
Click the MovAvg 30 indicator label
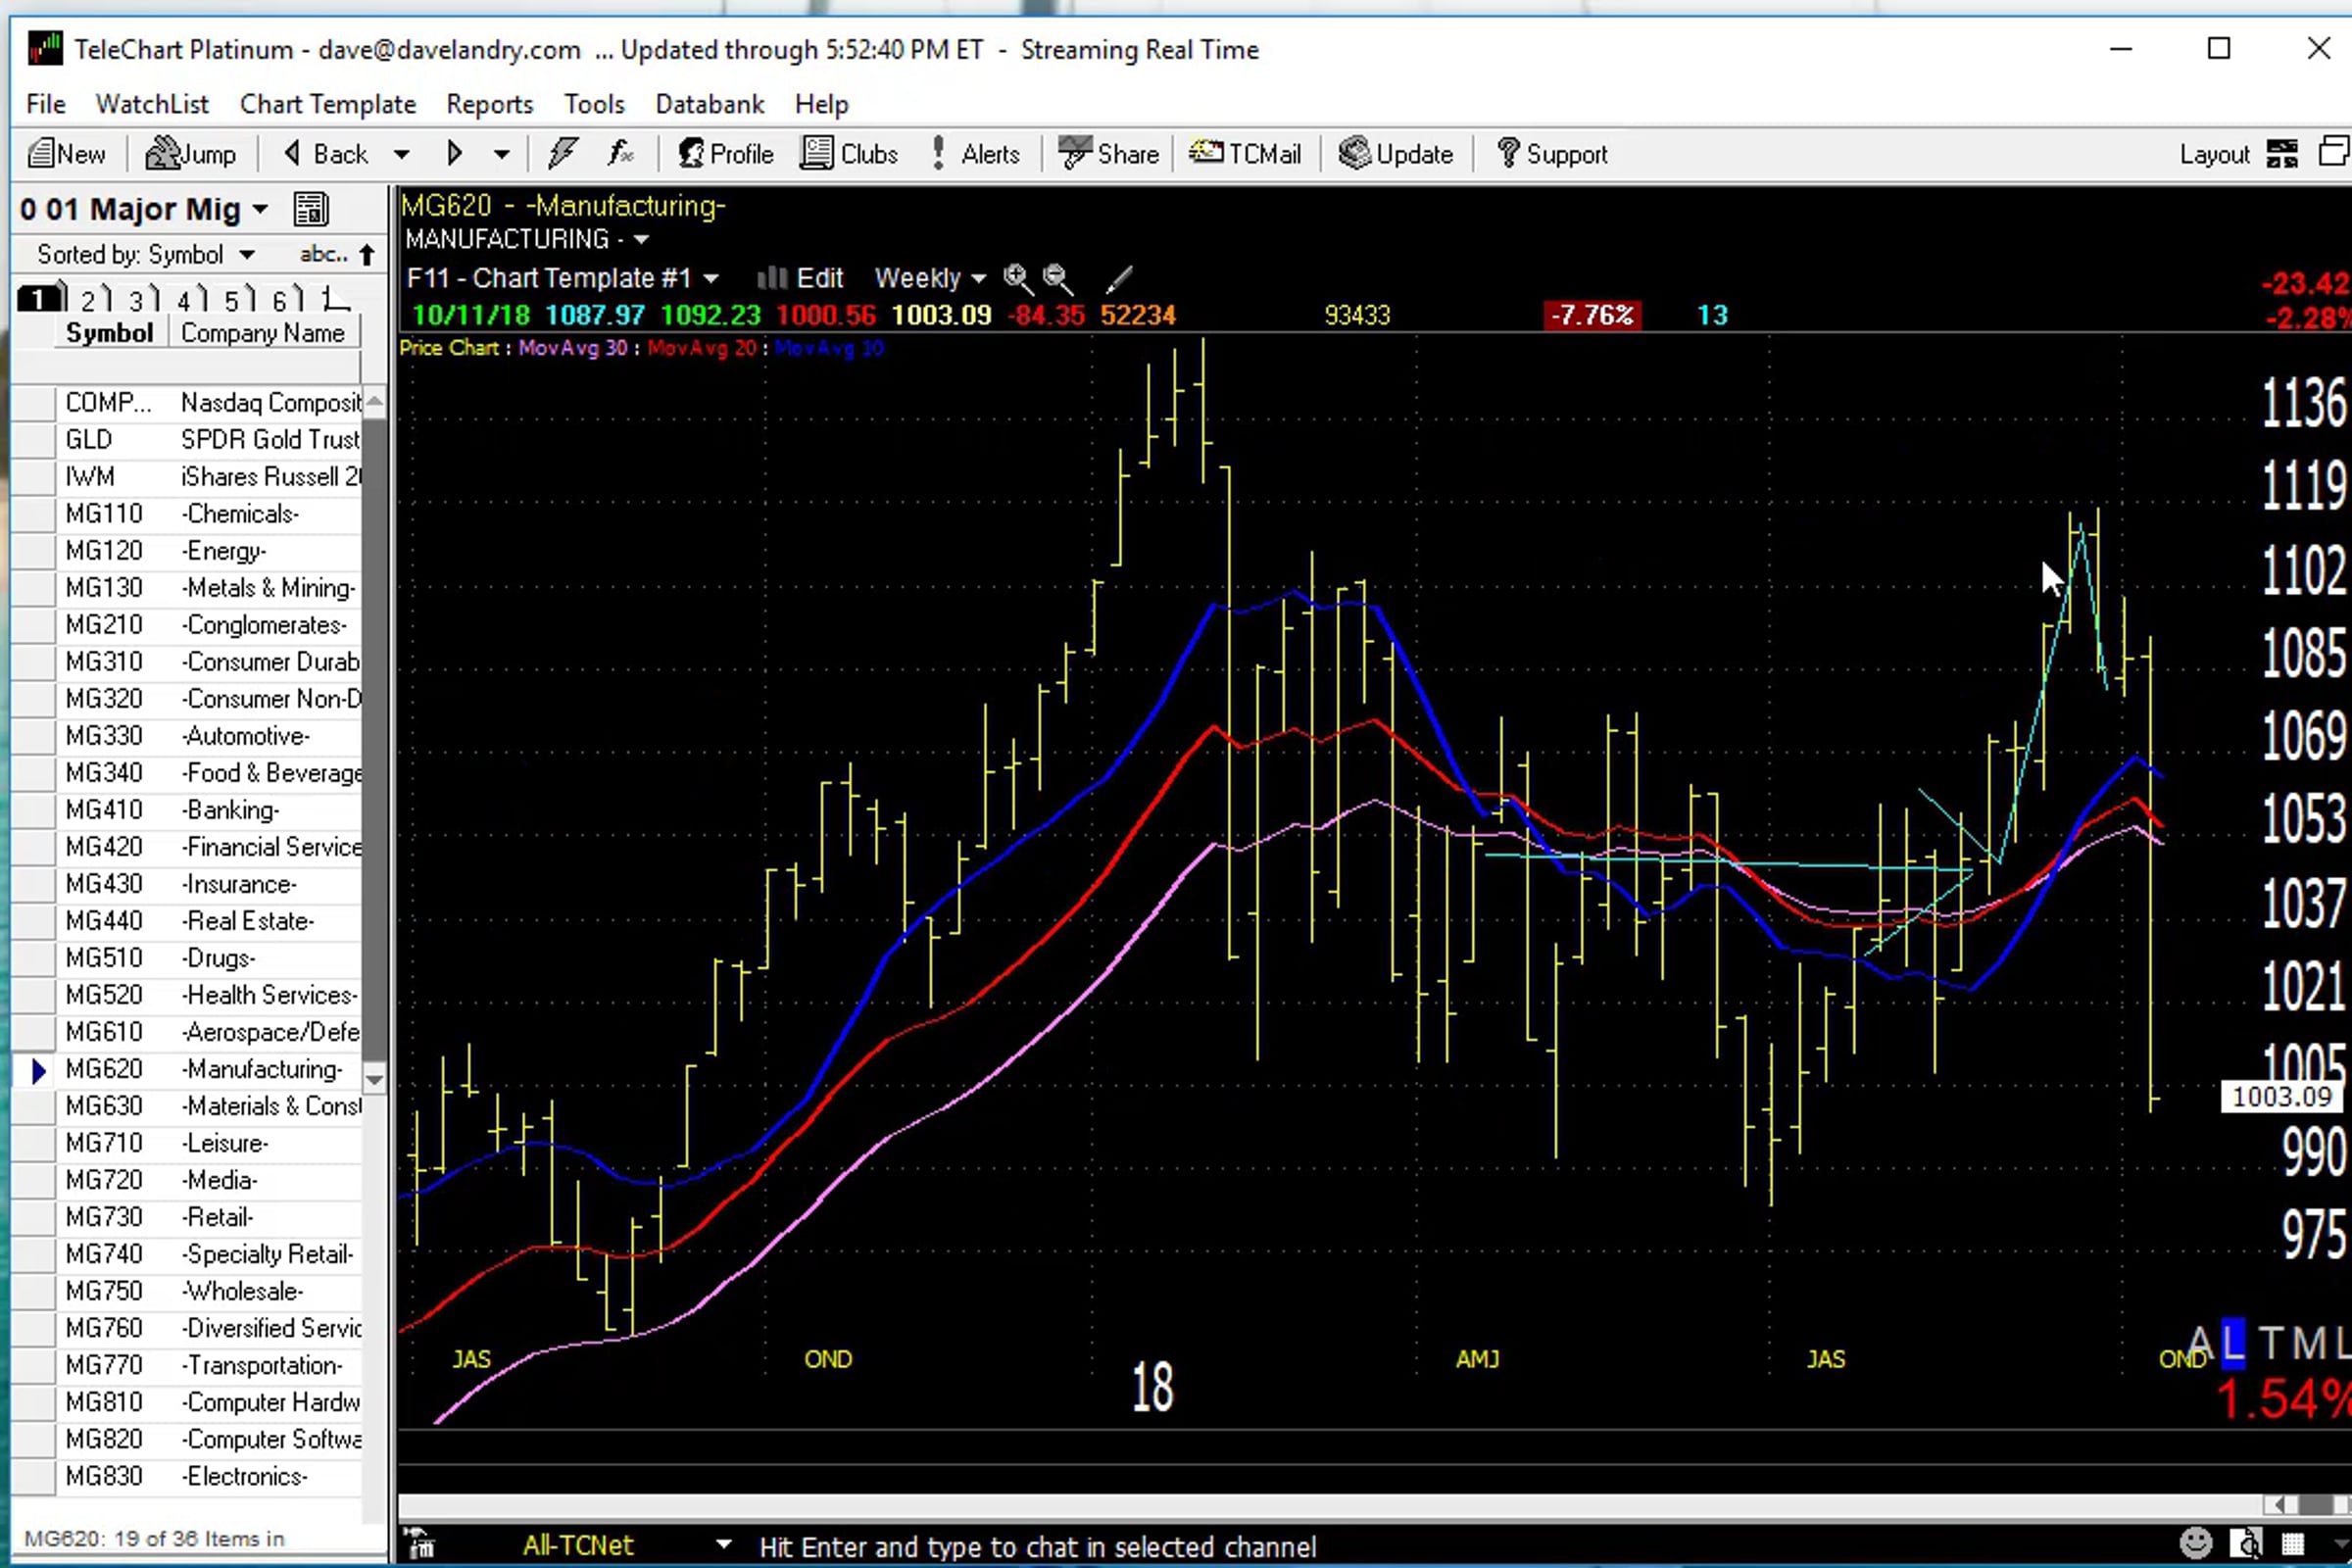point(573,348)
